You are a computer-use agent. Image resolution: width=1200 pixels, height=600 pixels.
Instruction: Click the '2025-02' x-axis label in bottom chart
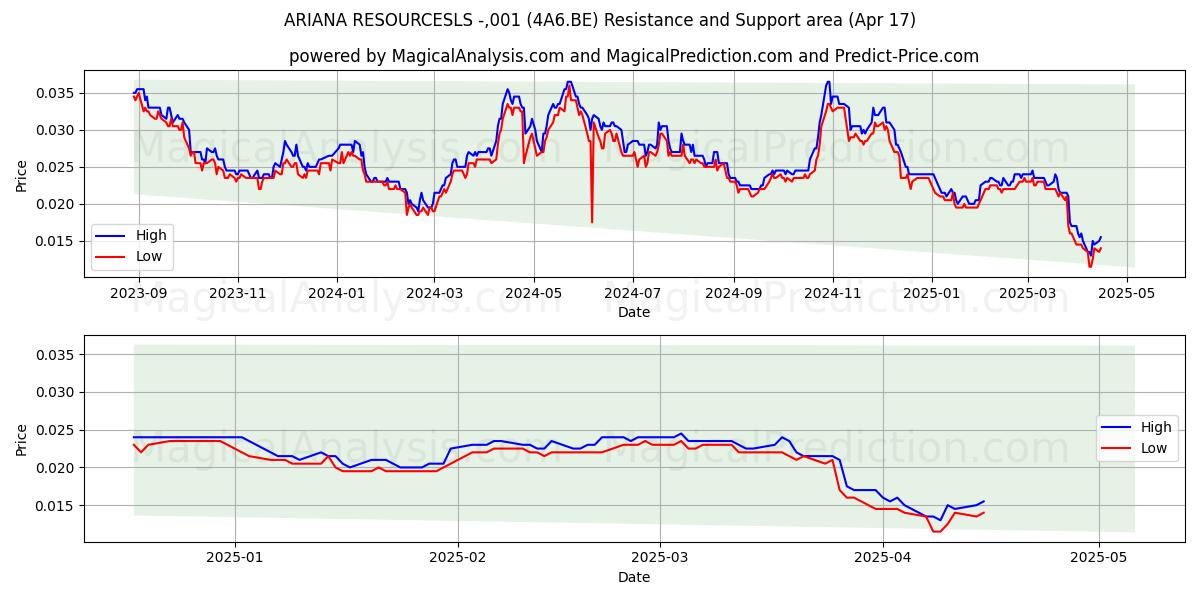pos(458,557)
